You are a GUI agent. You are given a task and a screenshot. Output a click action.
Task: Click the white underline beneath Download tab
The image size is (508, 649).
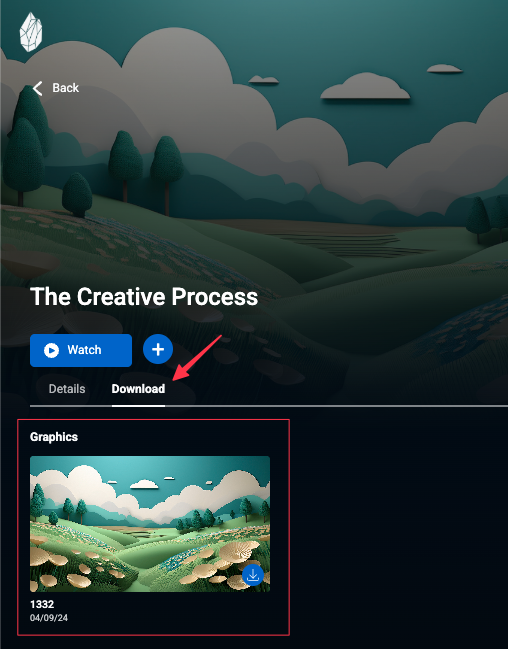pyautogui.click(x=138, y=406)
